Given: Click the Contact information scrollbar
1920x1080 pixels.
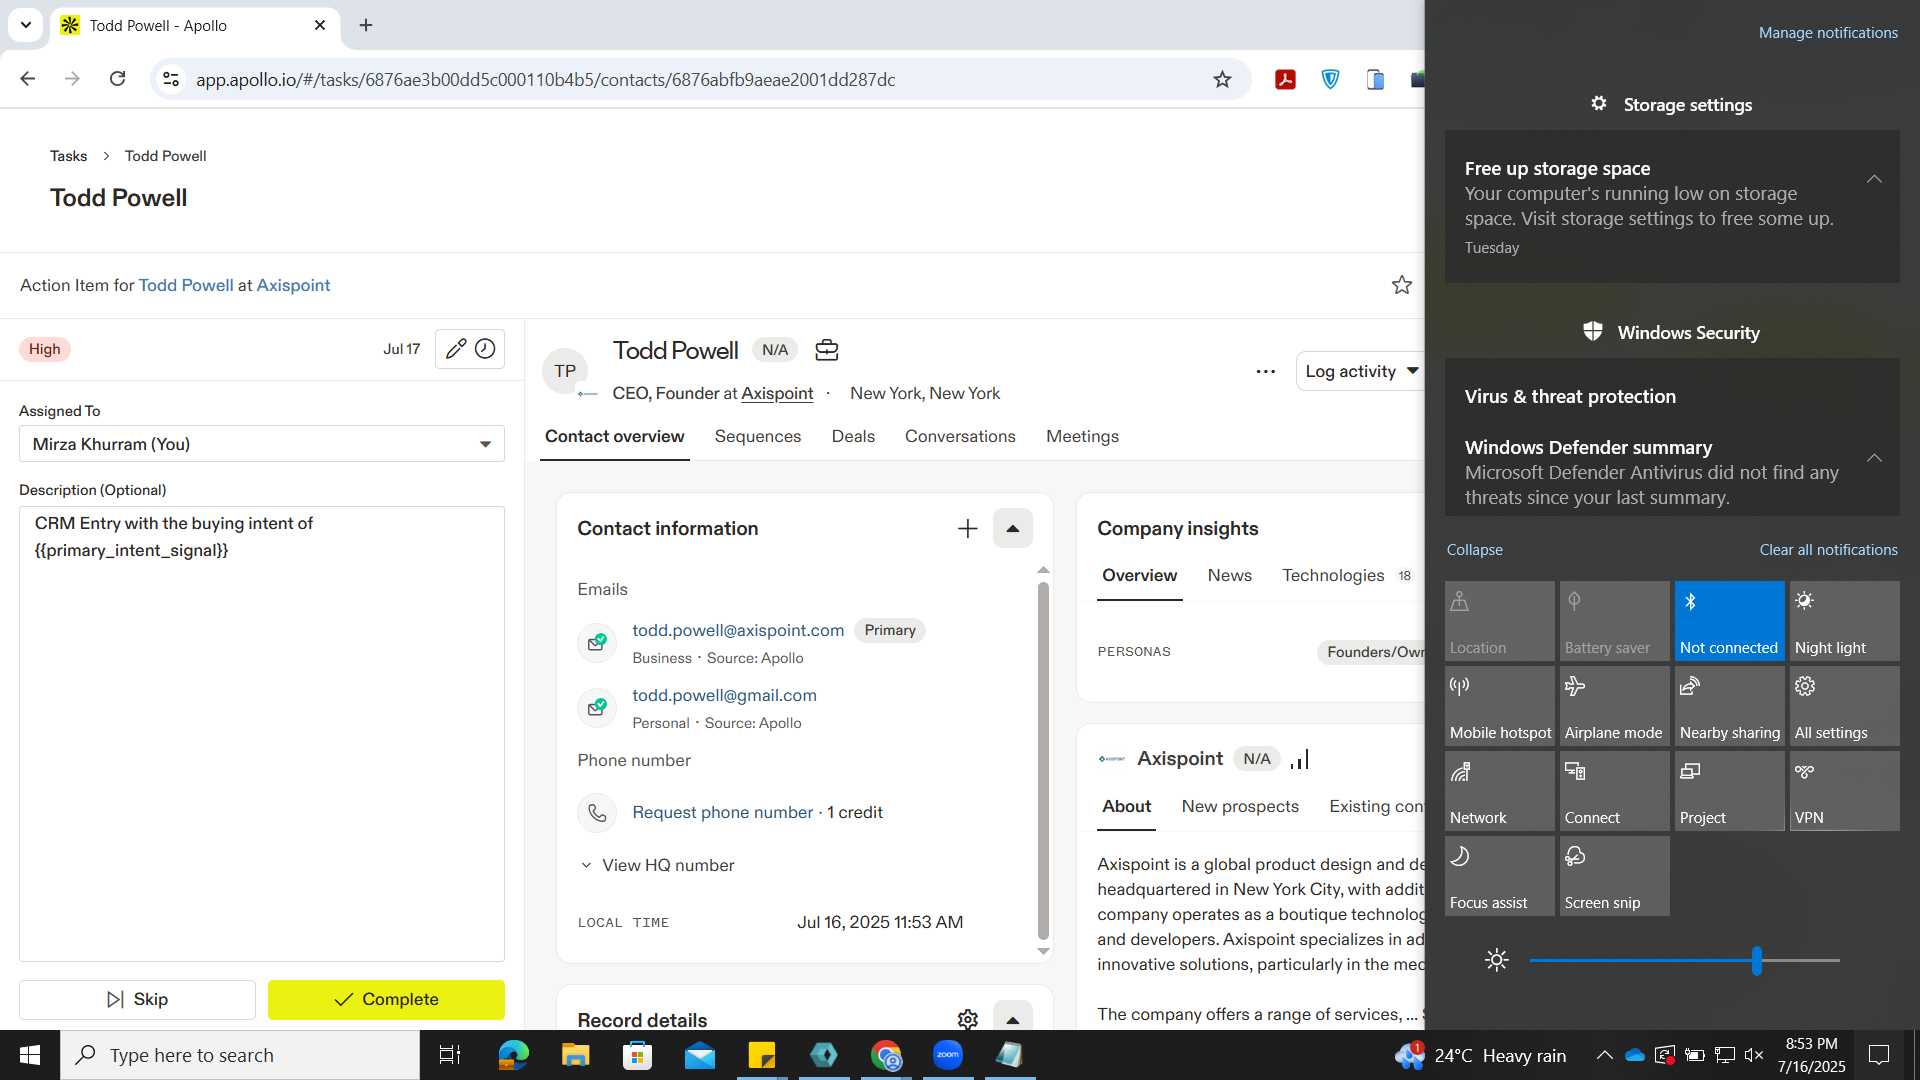Looking at the screenshot, I should click(1043, 760).
